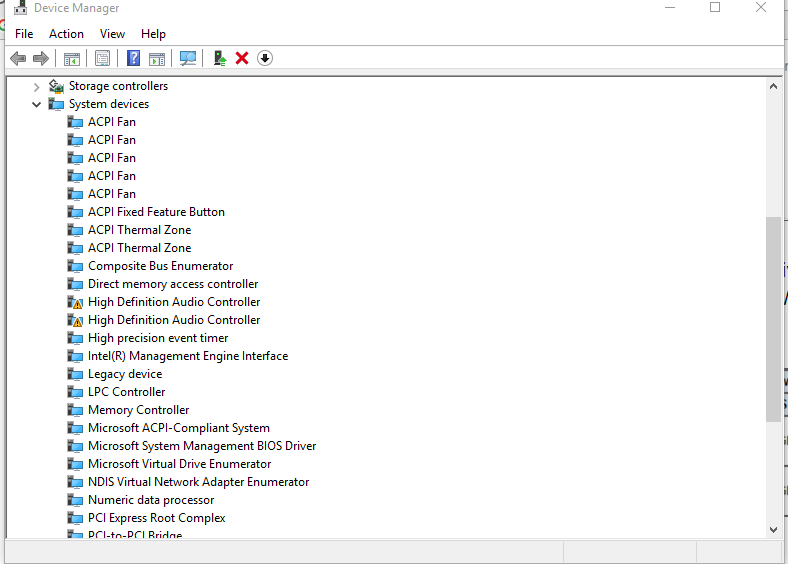This screenshot has width=788, height=564.
Task: Open the File menu
Action: click(x=24, y=34)
